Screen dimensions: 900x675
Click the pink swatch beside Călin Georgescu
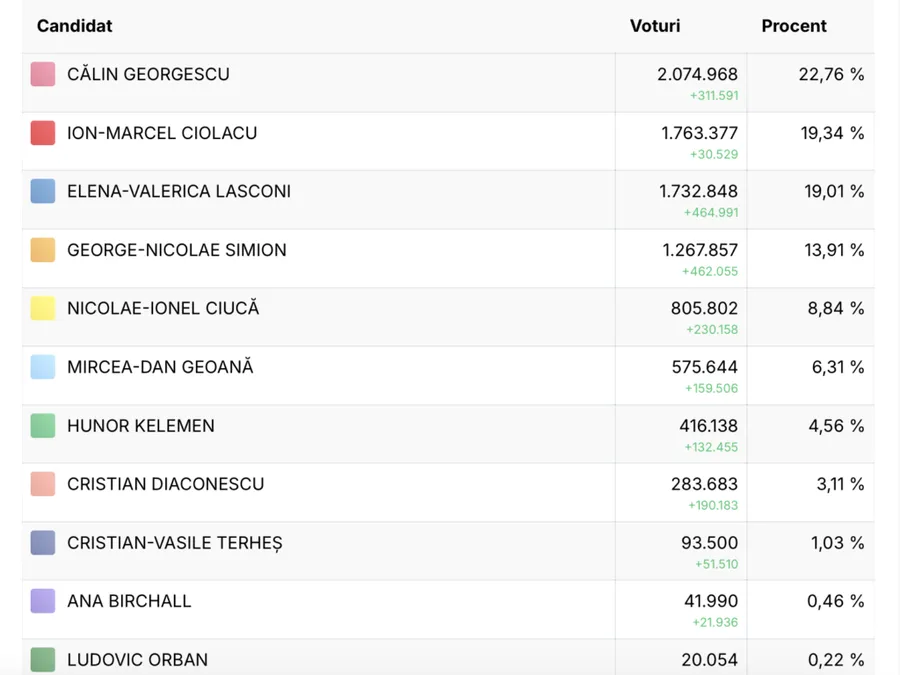(43, 74)
